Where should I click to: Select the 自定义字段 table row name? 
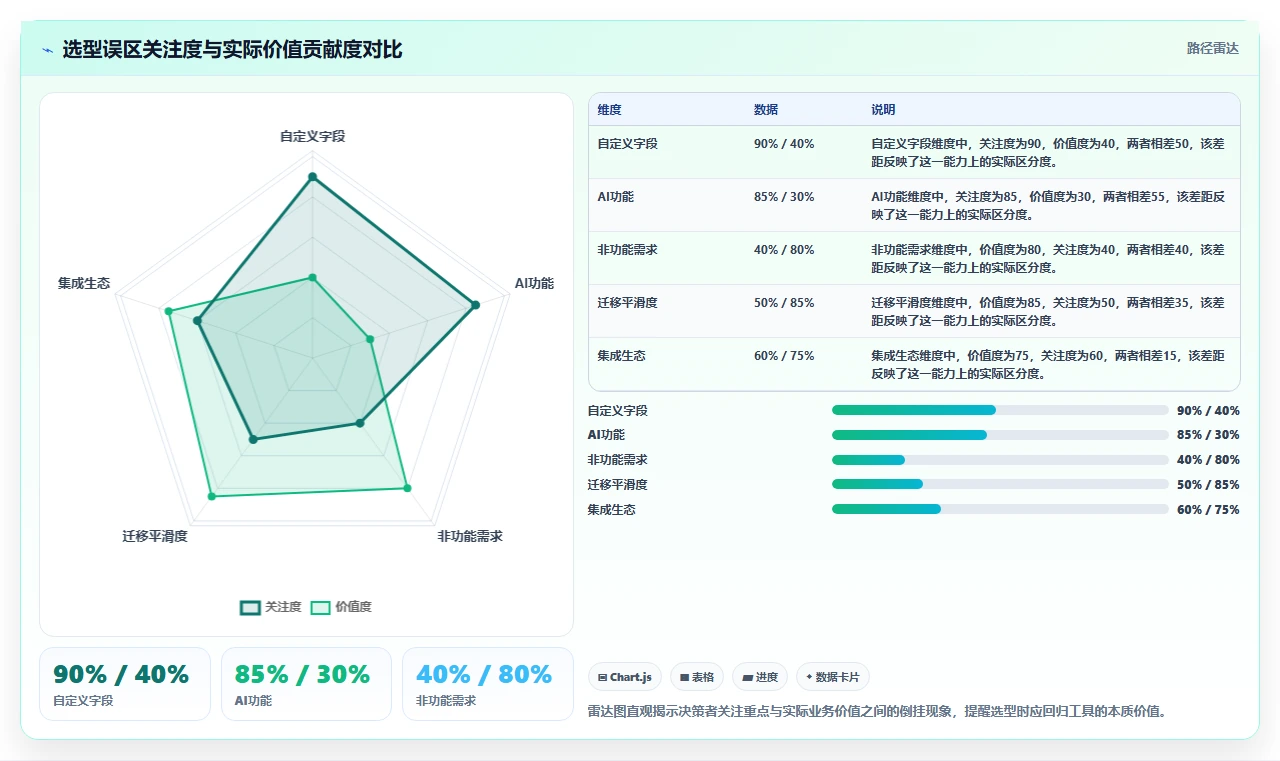628,144
